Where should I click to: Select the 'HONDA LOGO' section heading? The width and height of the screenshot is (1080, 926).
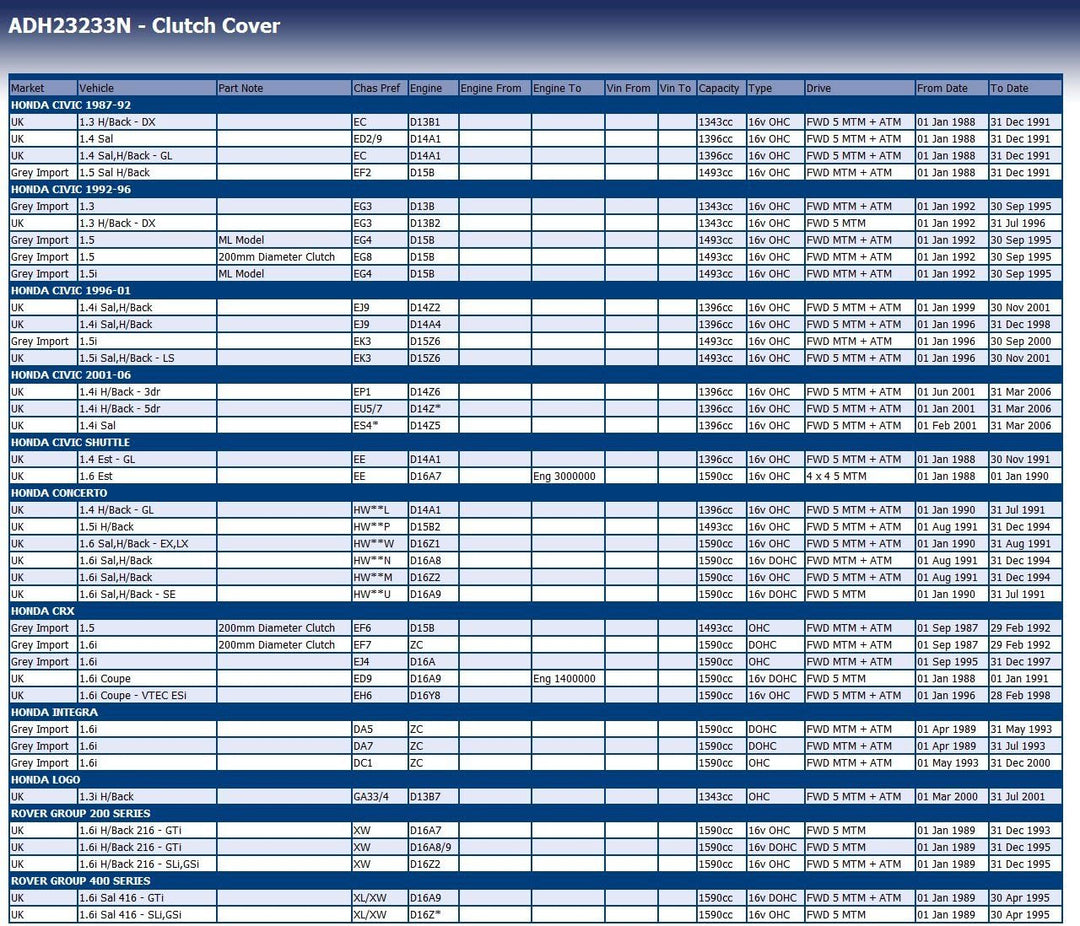45,780
